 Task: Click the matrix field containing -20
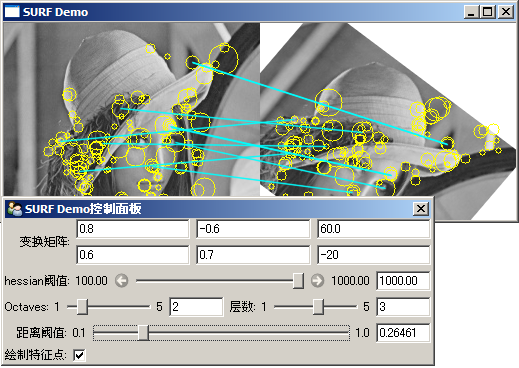point(374,255)
